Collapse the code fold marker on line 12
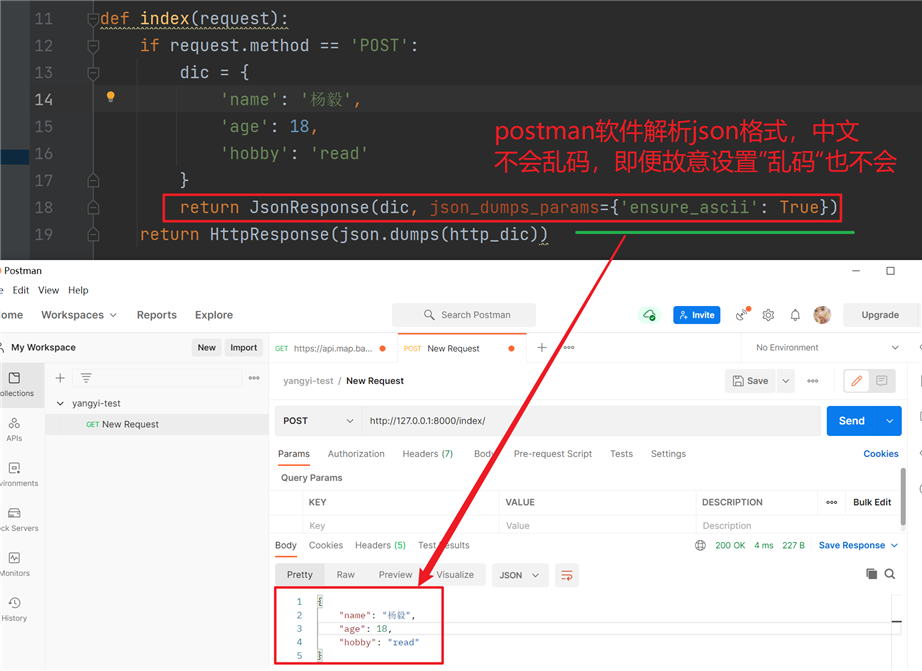 point(93,46)
